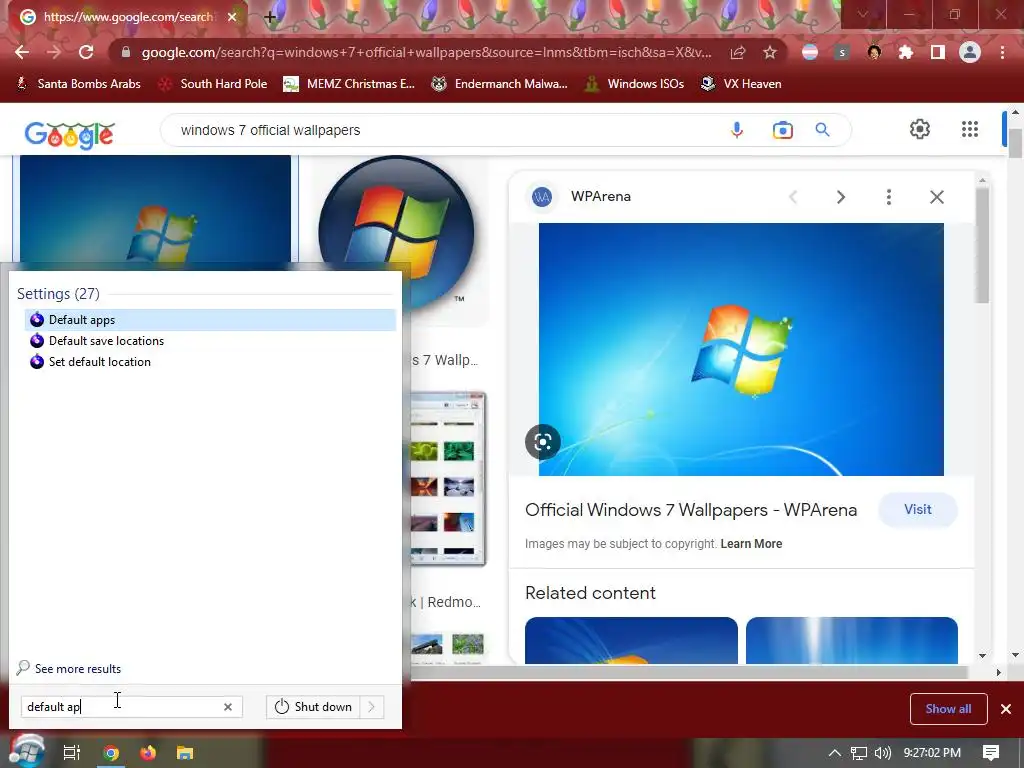Screen dimensions: 1024x768
Task: Open the Windows Start button
Action: [x=27, y=753]
